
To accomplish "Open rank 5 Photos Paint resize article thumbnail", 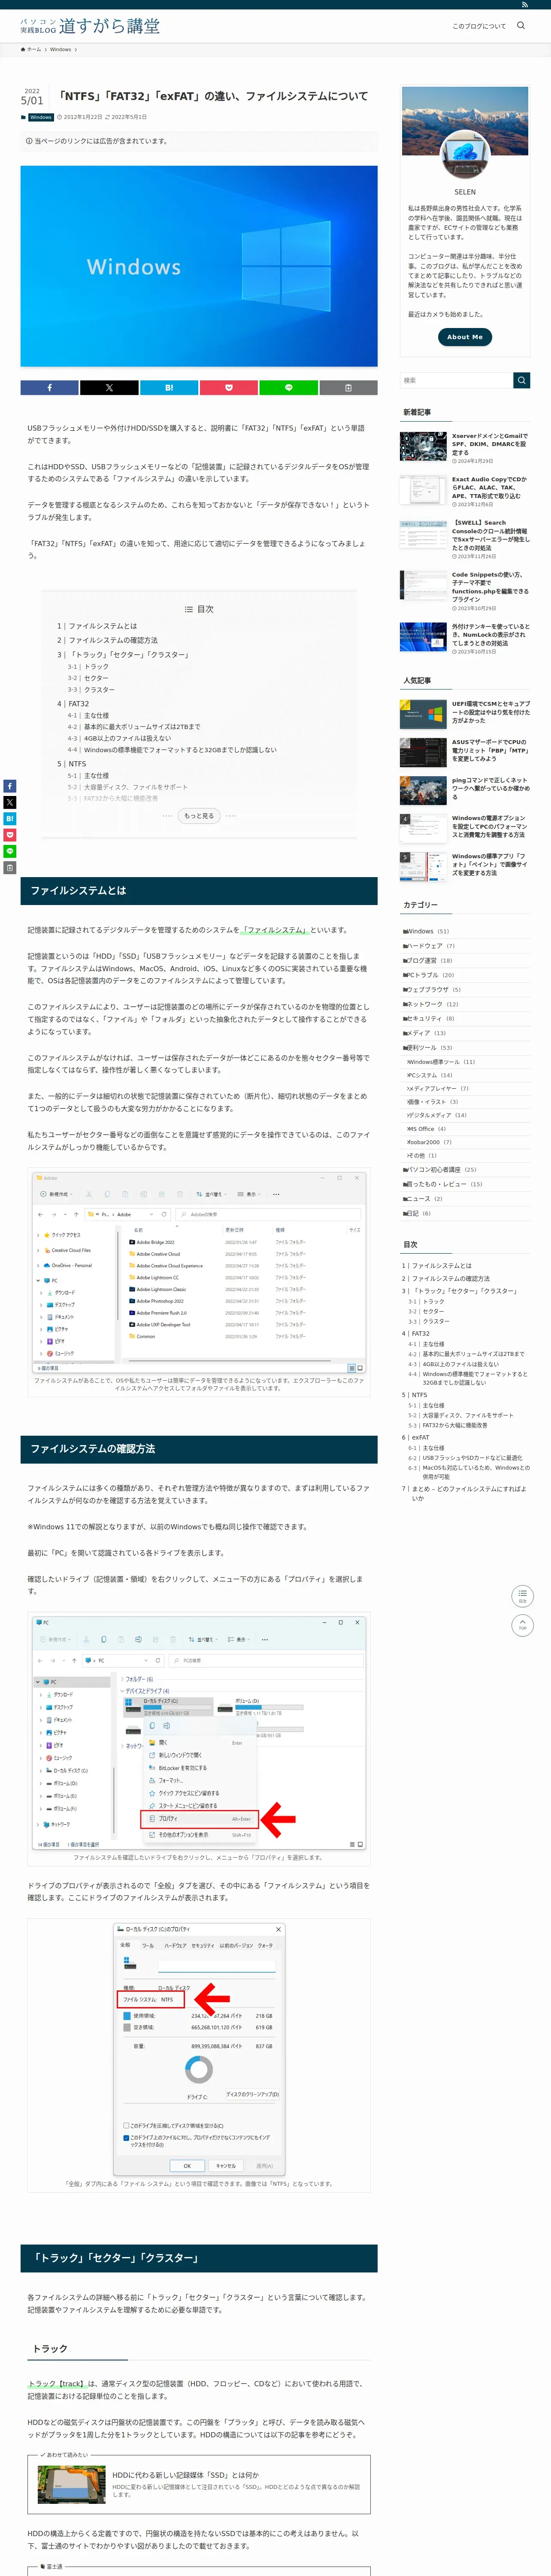I will pos(423,866).
